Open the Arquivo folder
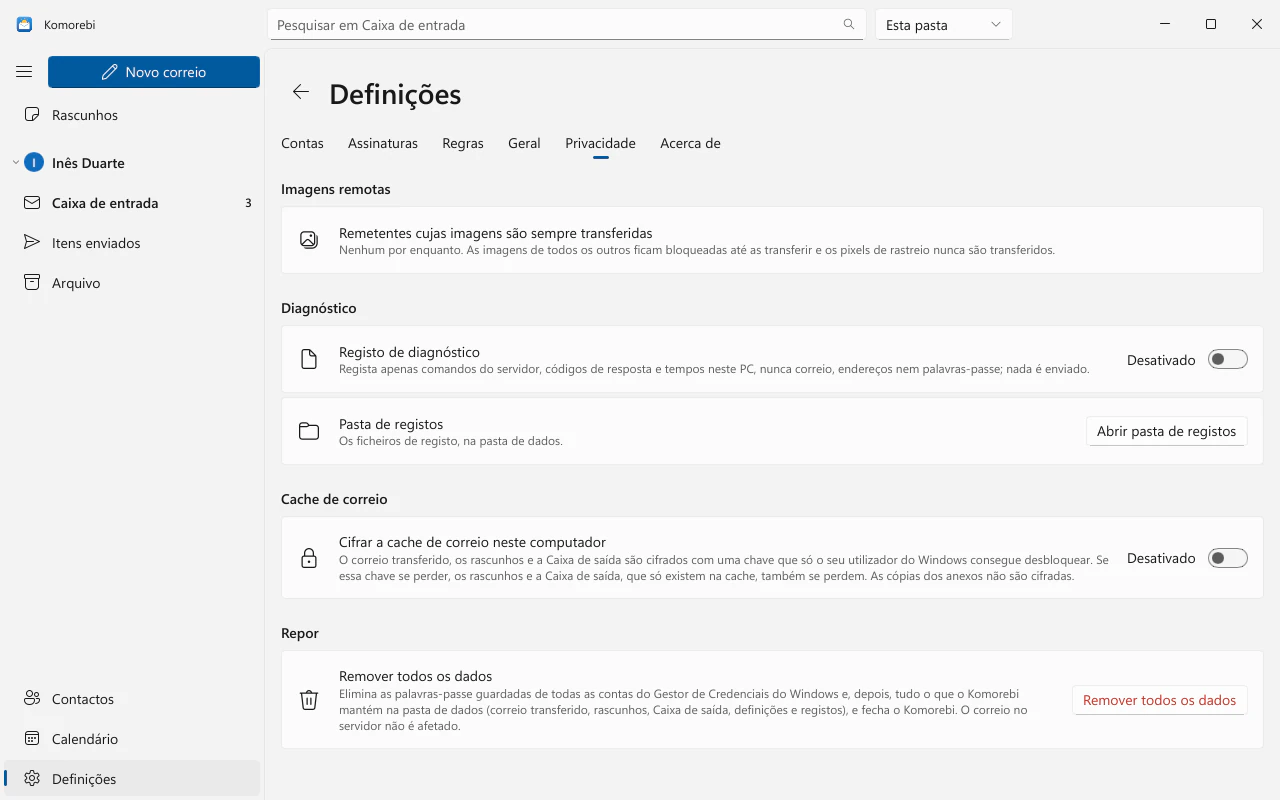 [132, 283]
